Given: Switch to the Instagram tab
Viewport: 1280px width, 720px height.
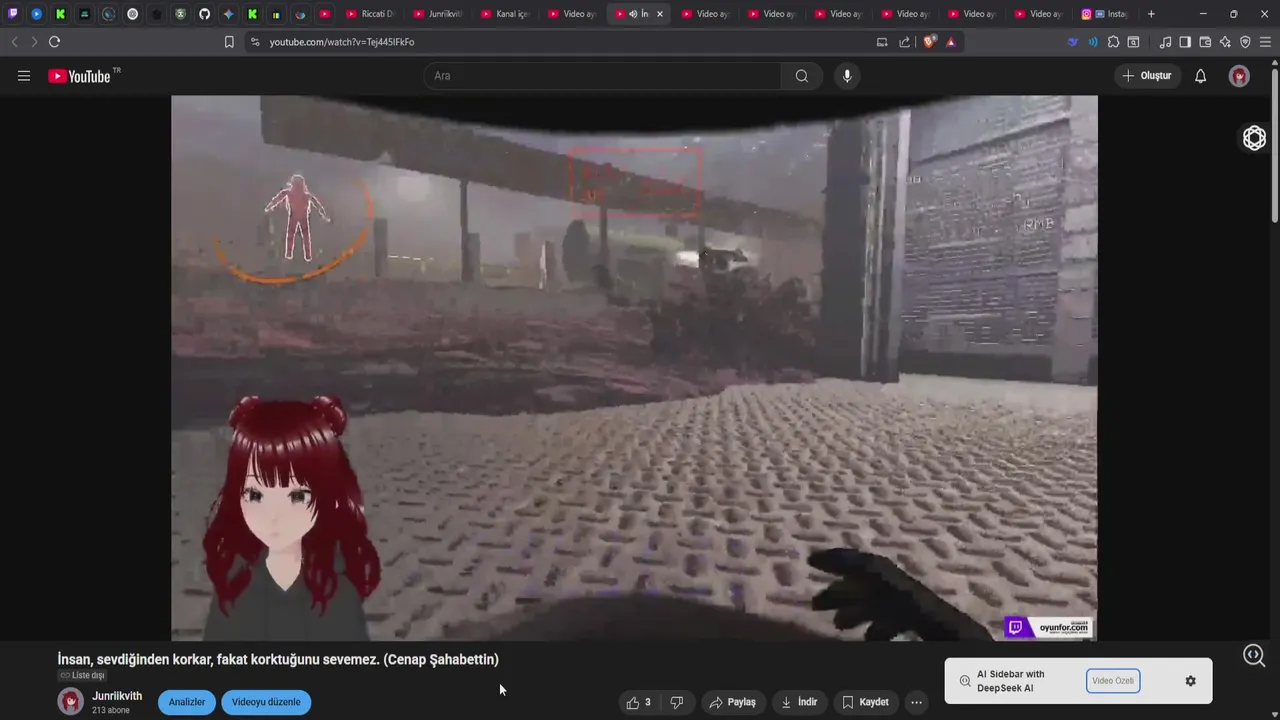Looking at the screenshot, I should point(1105,14).
